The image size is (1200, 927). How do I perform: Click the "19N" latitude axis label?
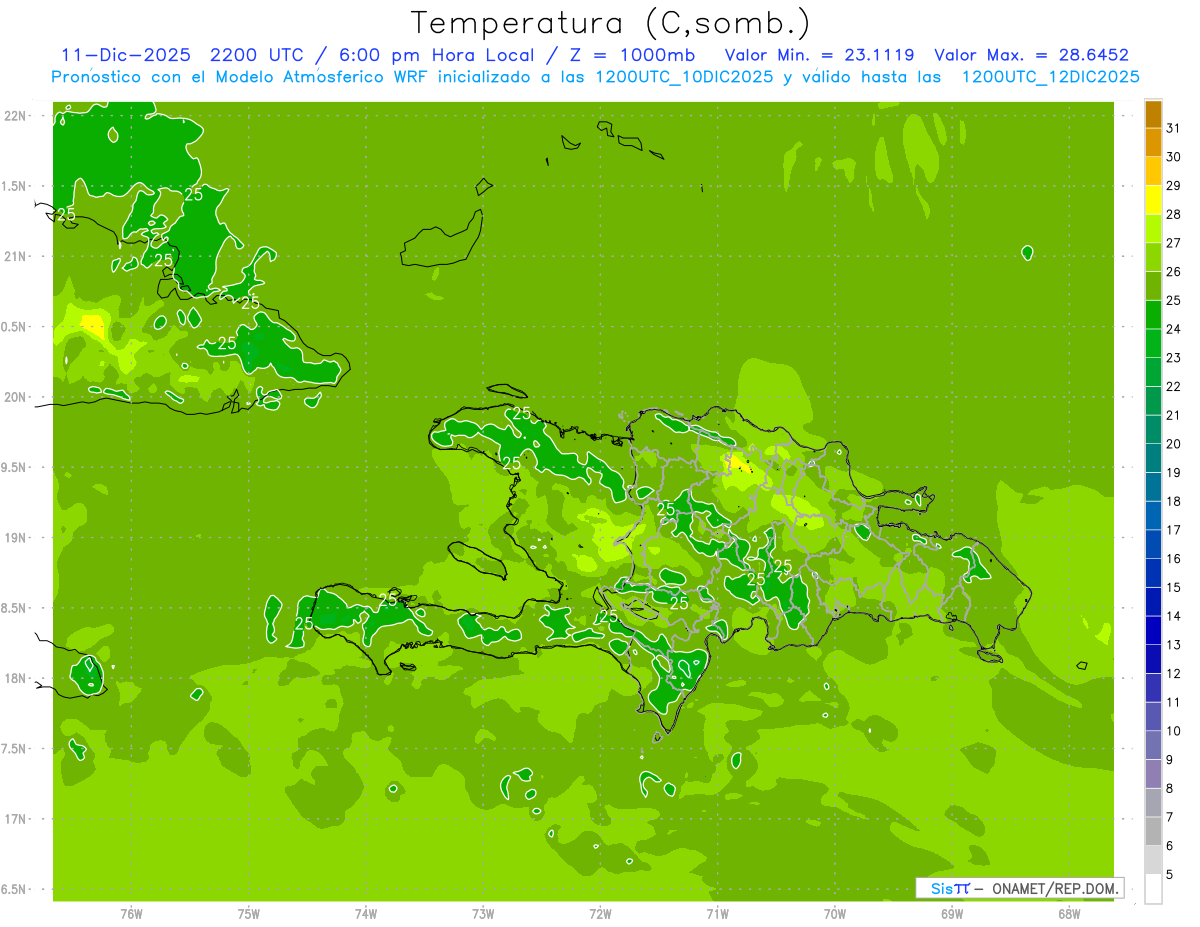[15, 538]
